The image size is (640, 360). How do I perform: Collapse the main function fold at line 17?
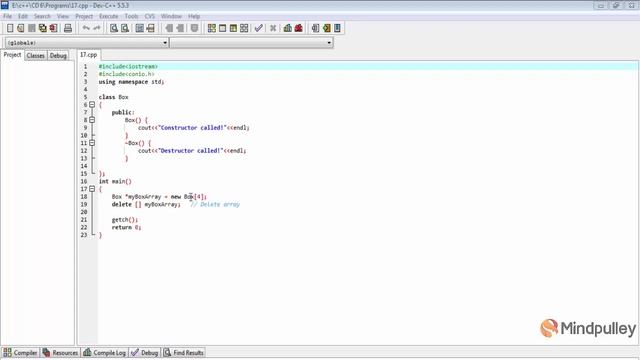click(x=92, y=189)
